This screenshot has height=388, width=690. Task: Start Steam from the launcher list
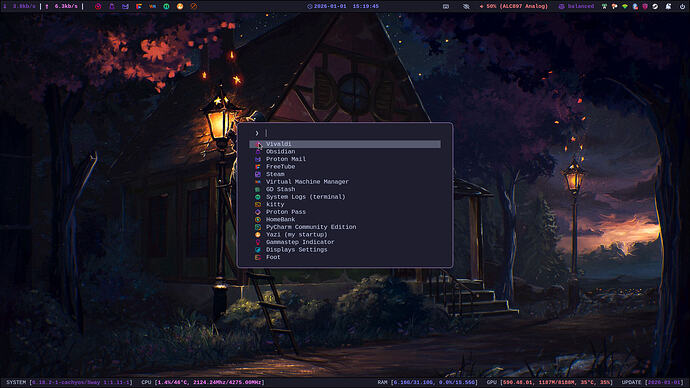click(x=345, y=174)
